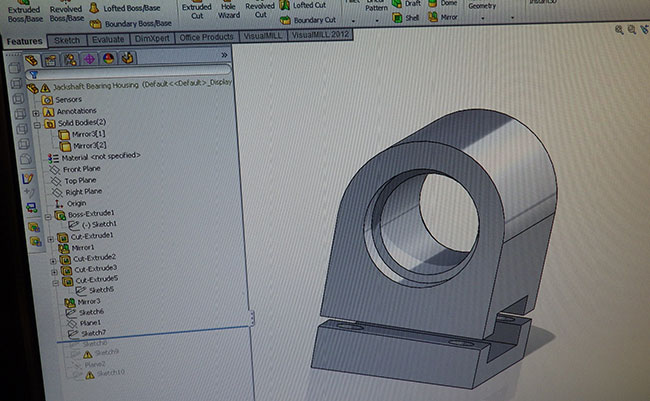Image resolution: width=650 pixels, height=401 pixels.
Task: Expand the Cut-Extrude1 node
Action: (x=51, y=239)
